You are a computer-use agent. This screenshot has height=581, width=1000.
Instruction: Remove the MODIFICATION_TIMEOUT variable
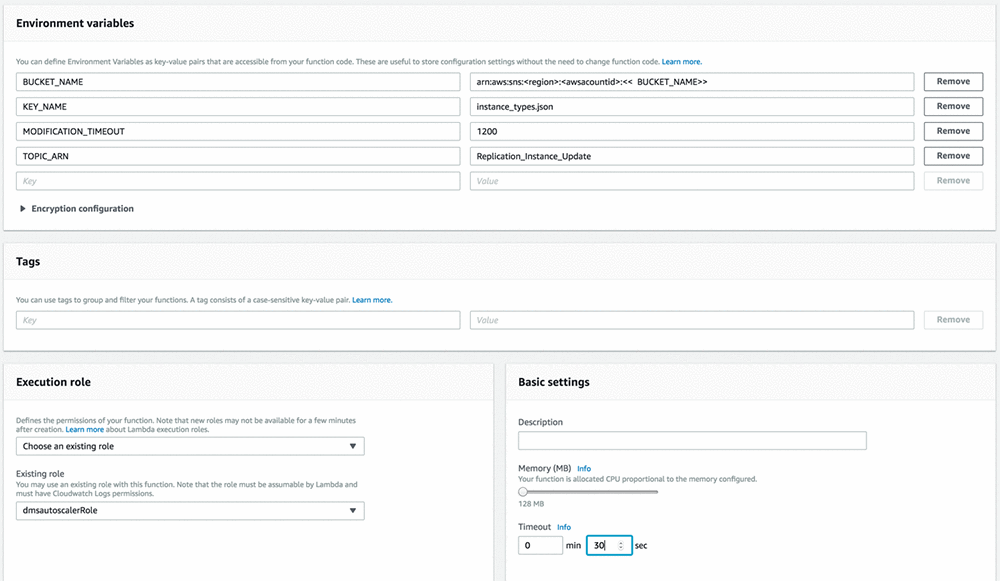(953, 131)
